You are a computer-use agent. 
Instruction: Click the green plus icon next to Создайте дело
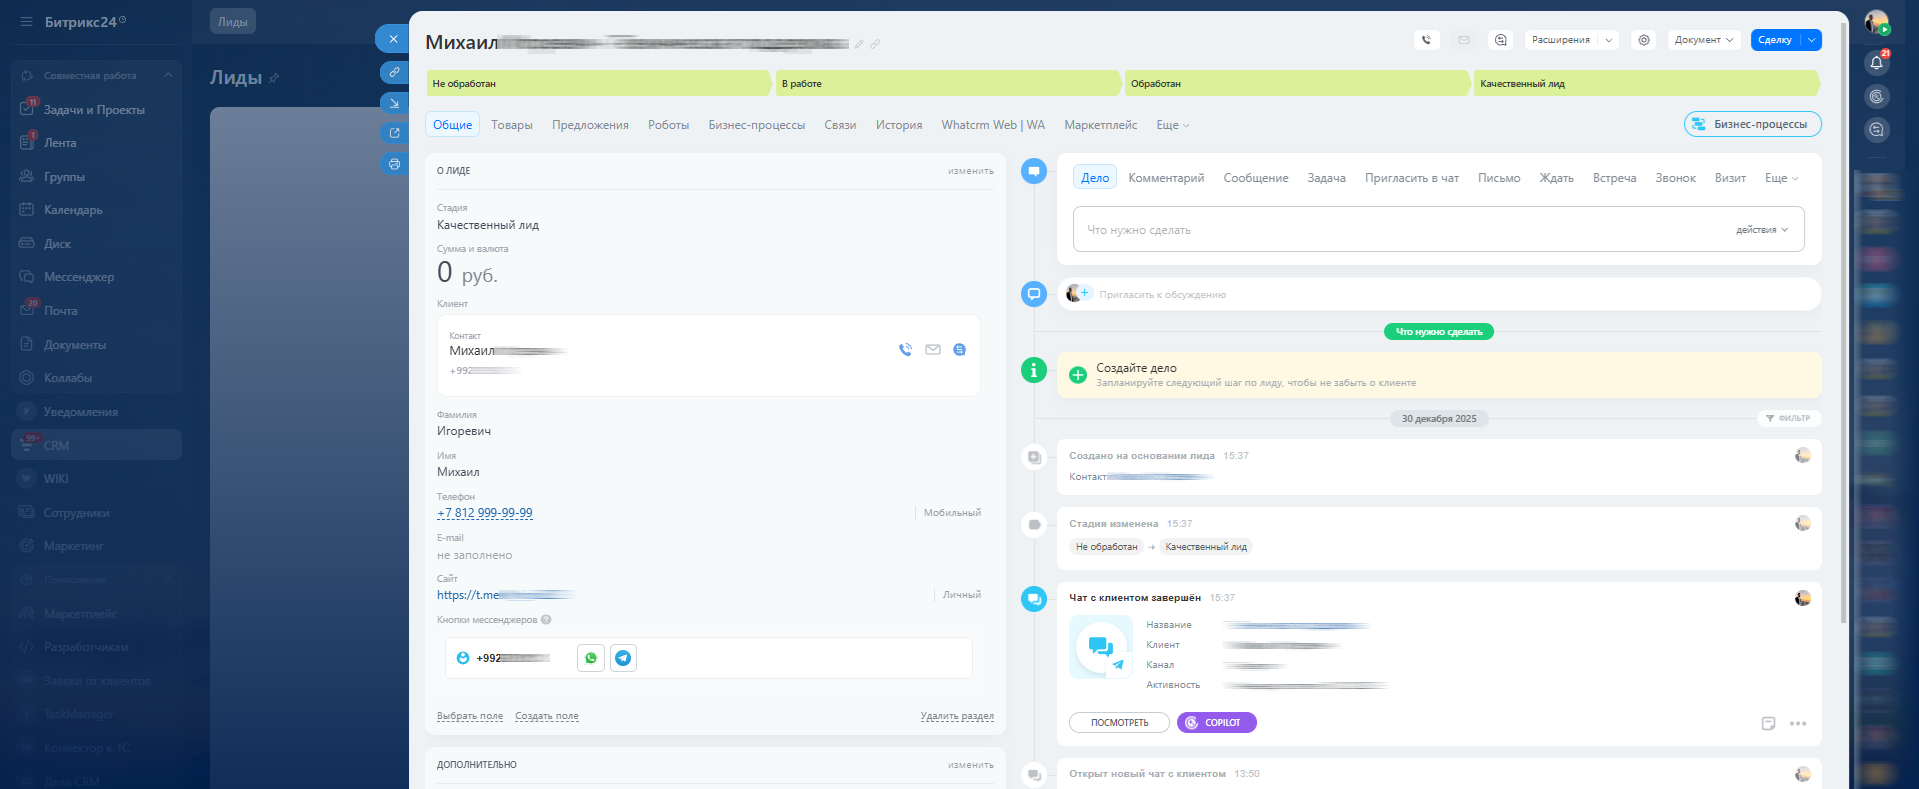(x=1078, y=375)
